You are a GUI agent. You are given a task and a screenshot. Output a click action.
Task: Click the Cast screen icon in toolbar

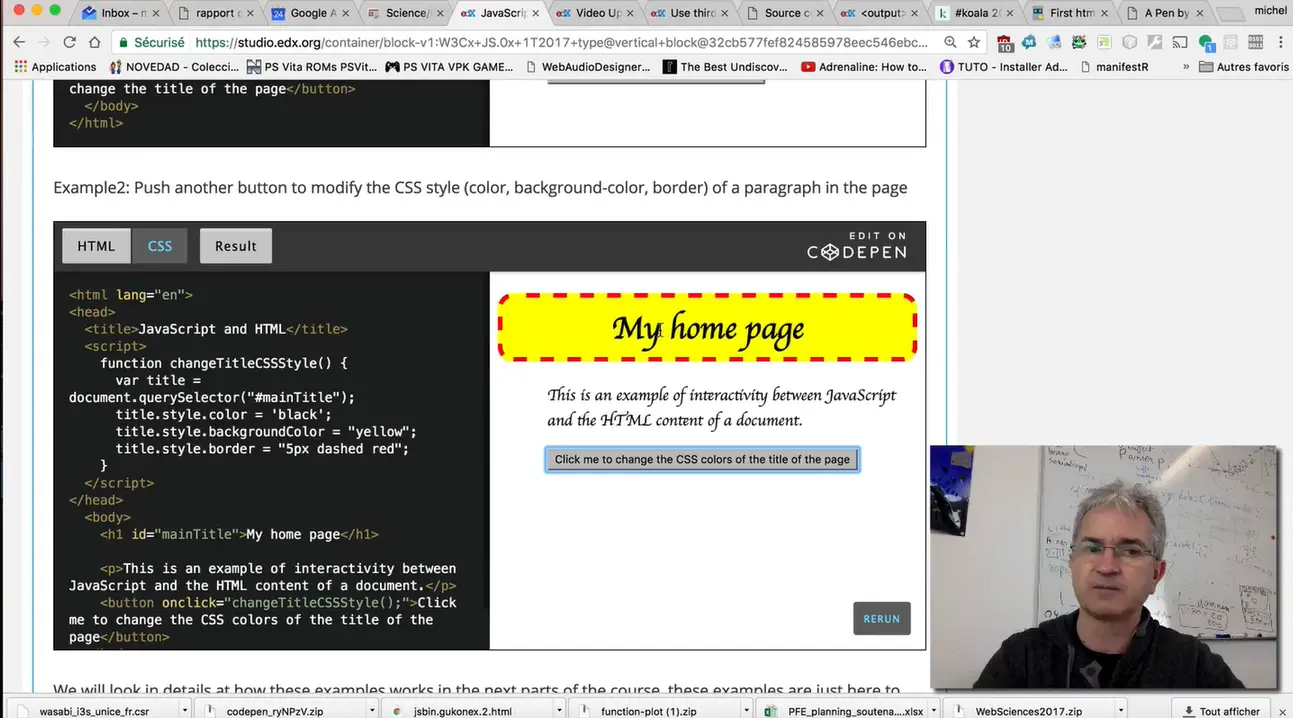pyautogui.click(x=1180, y=42)
